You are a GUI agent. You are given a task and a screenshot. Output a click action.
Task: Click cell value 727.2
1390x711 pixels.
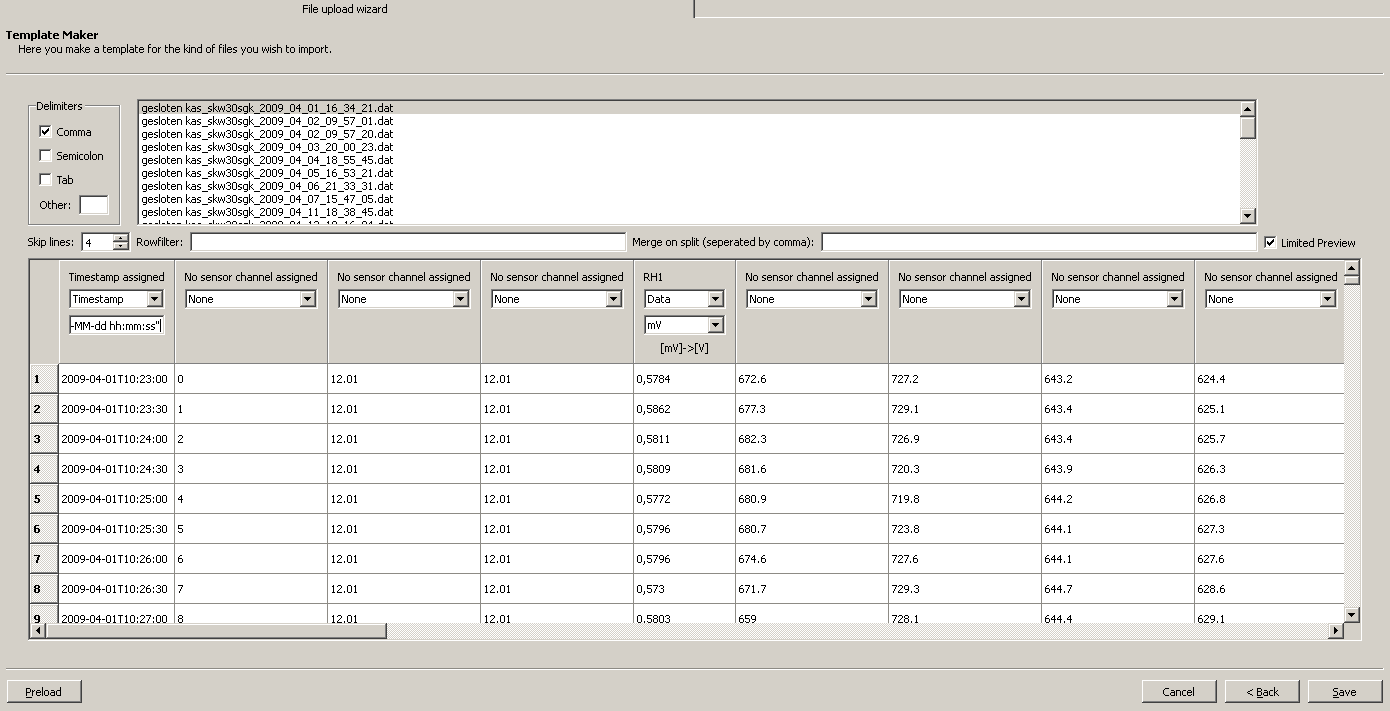965,379
